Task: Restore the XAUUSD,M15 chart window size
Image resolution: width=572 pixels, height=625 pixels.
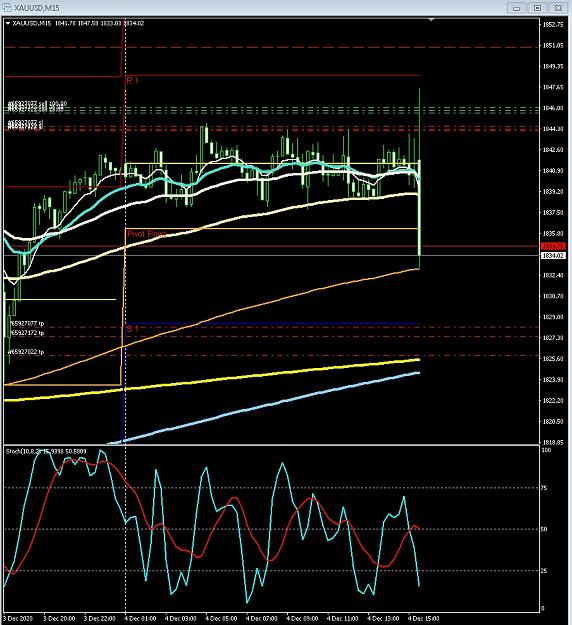Action: pyautogui.click(x=537, y=8)
